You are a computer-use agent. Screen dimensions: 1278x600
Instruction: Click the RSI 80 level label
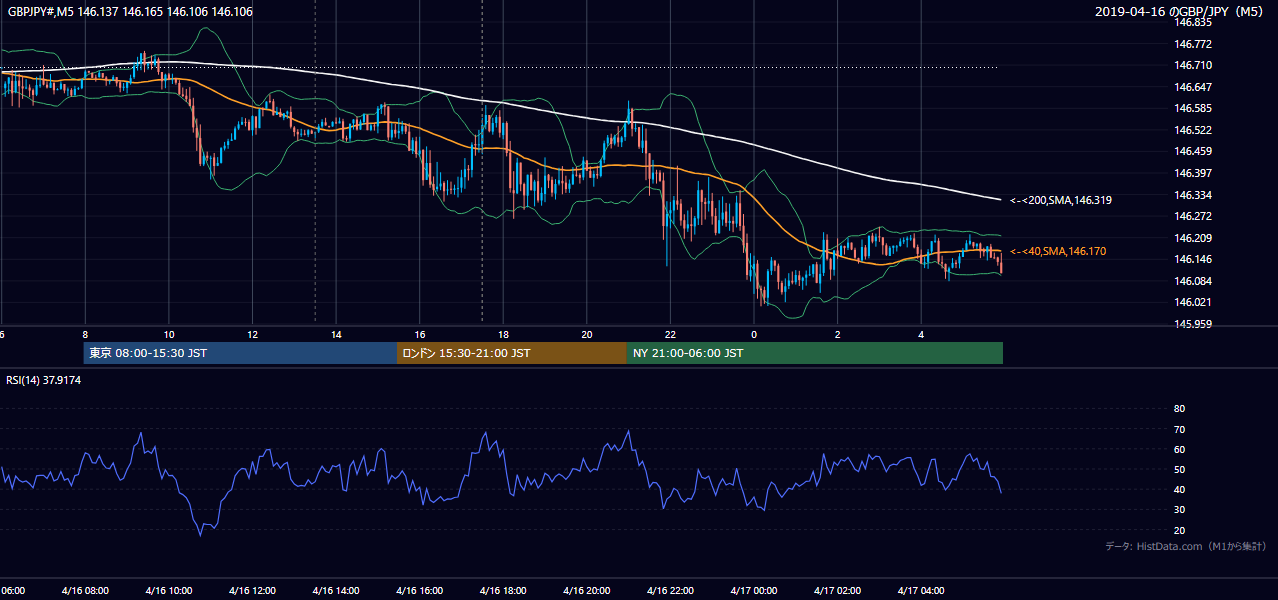[x=1179, y=409]
